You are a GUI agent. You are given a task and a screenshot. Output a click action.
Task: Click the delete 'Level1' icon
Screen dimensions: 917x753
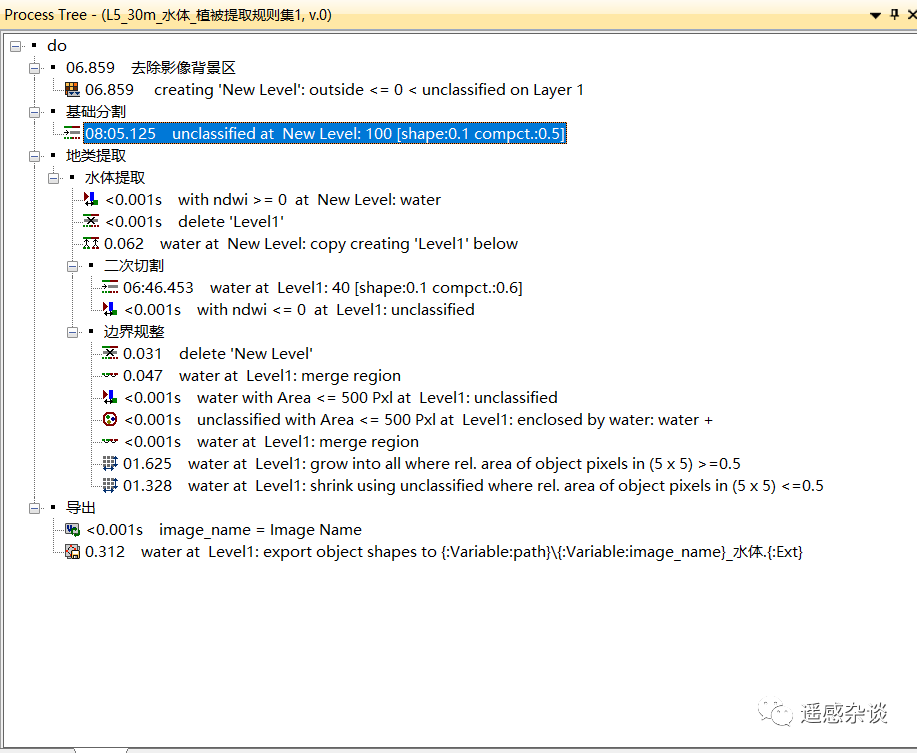coord(91,222)
